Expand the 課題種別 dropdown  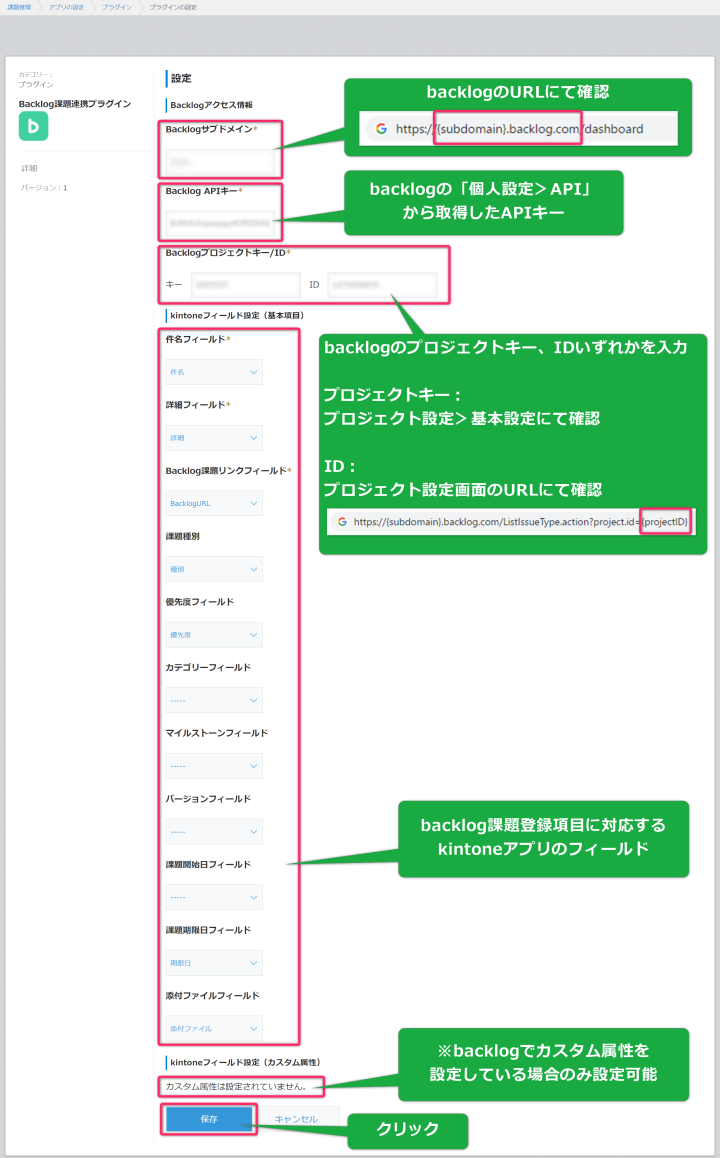214,569
